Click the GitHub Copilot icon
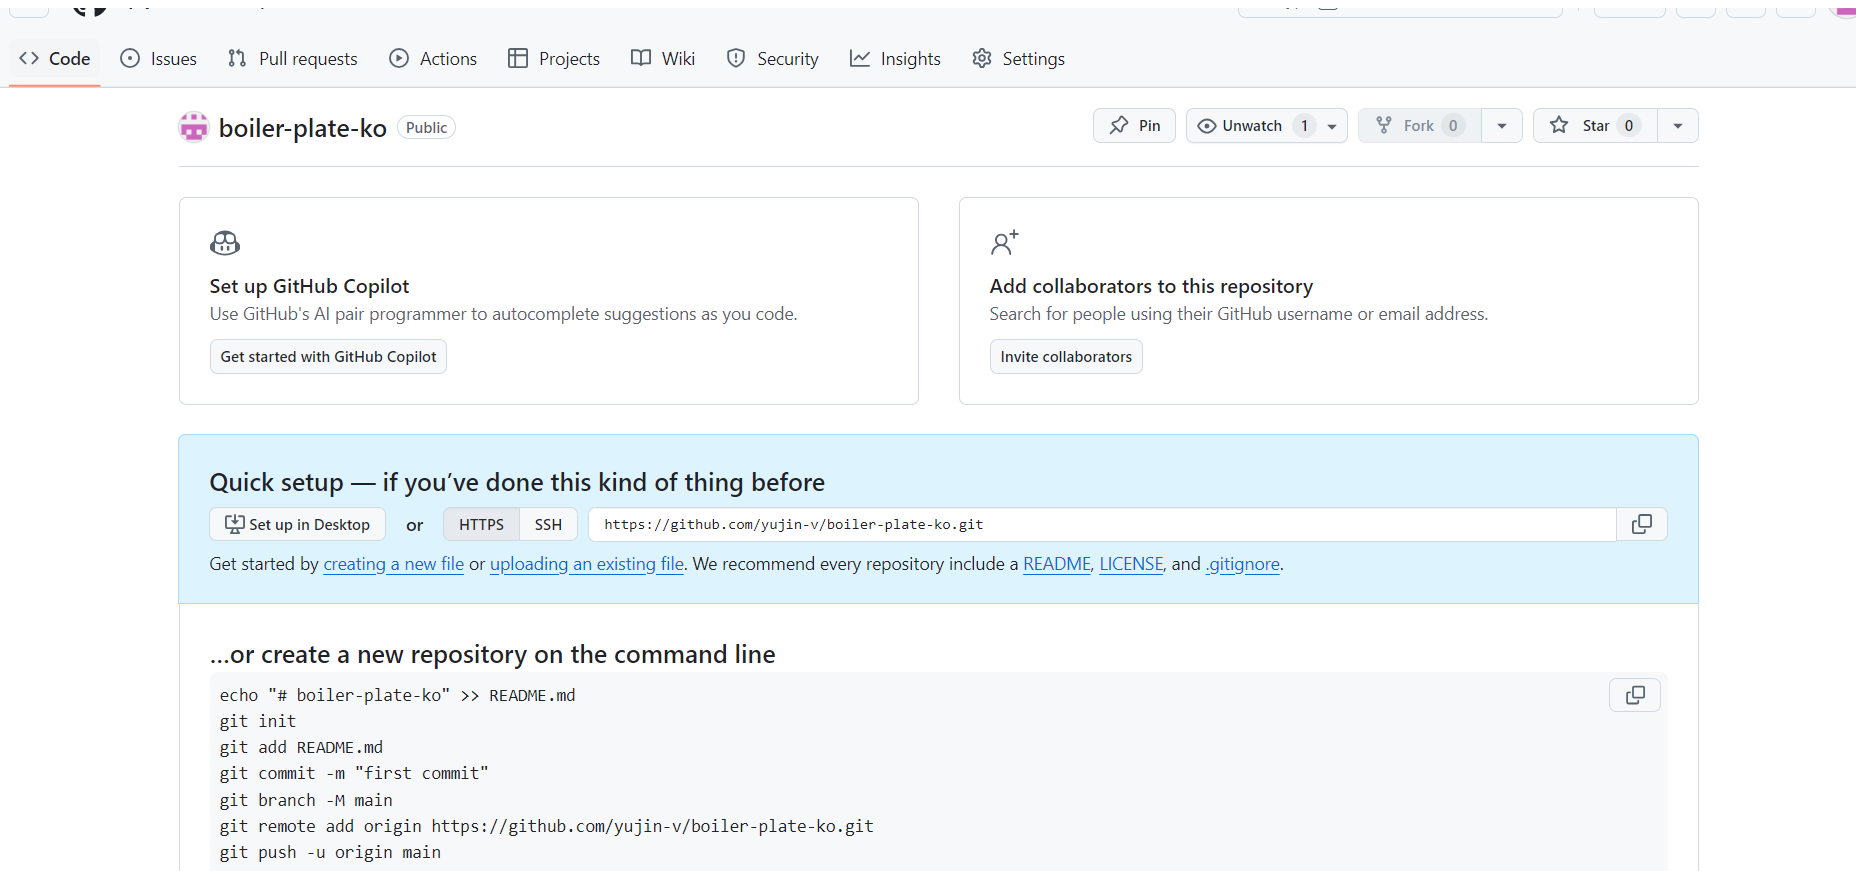The image size is (1856, 871). (225, 243)
